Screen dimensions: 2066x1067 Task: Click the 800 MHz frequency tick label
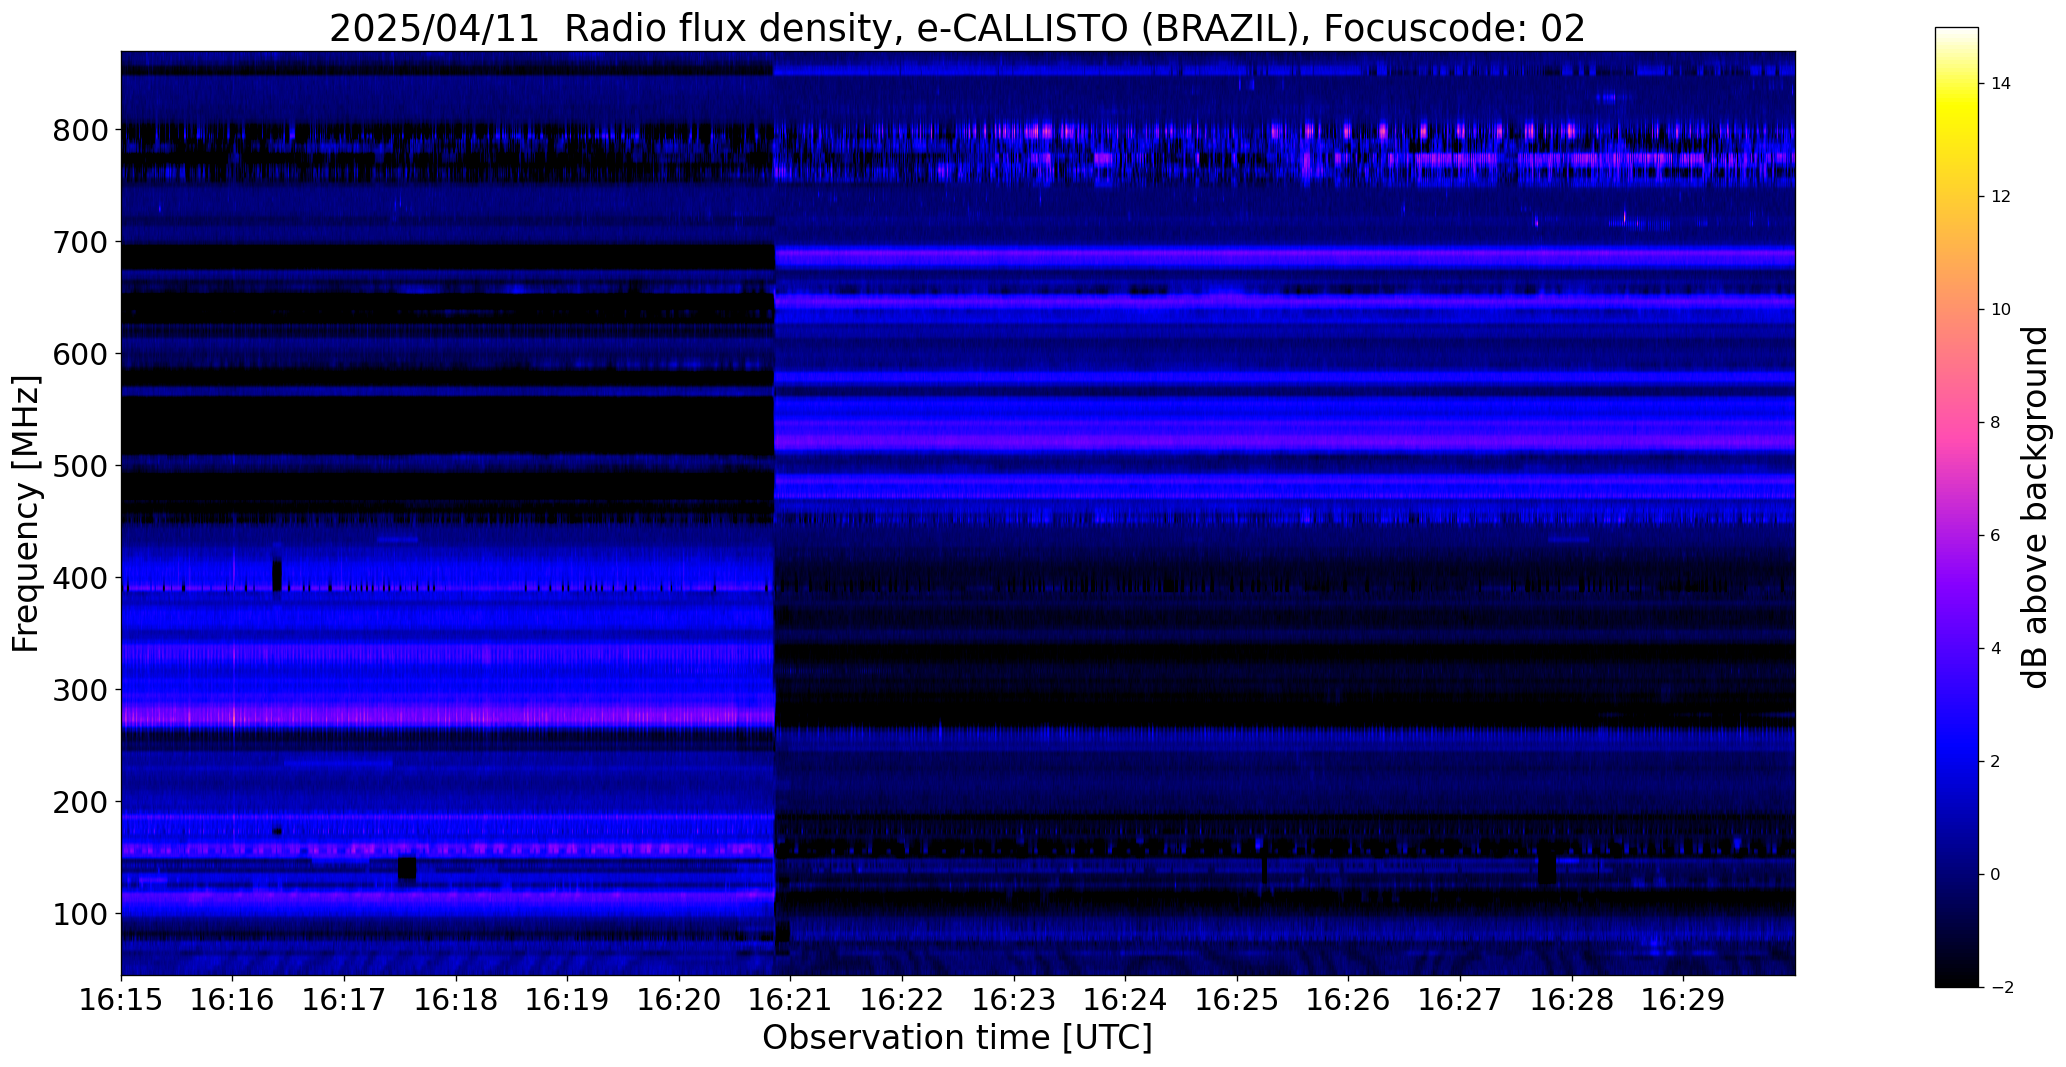pos(79,131)
